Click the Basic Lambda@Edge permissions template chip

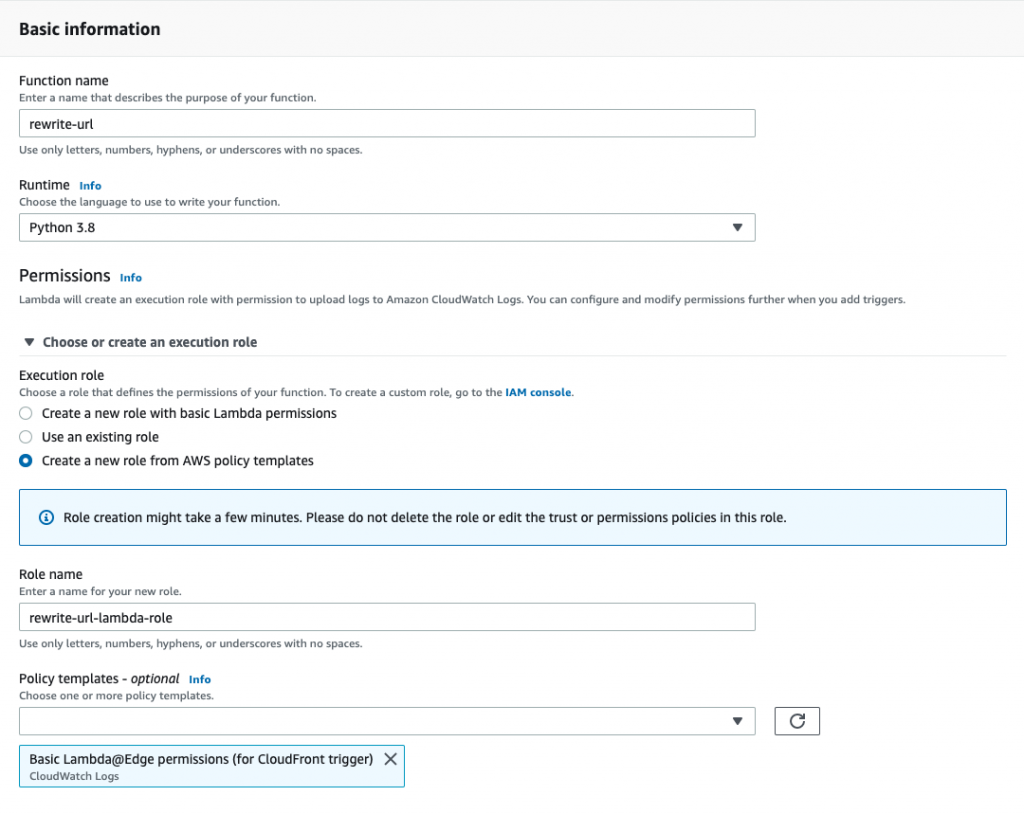click(200, 766)
